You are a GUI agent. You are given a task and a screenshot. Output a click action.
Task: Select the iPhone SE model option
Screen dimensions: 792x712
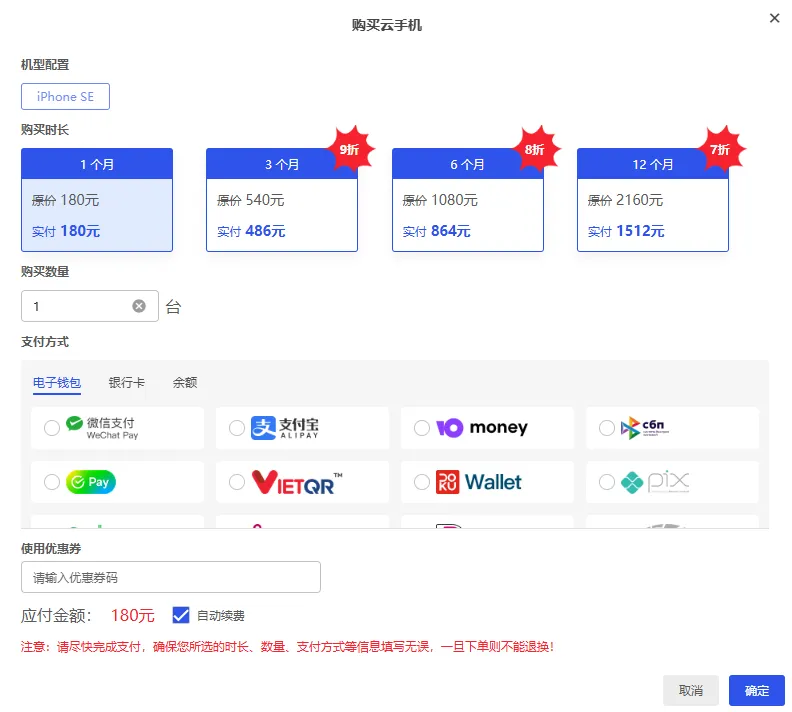tap(65, 96)
